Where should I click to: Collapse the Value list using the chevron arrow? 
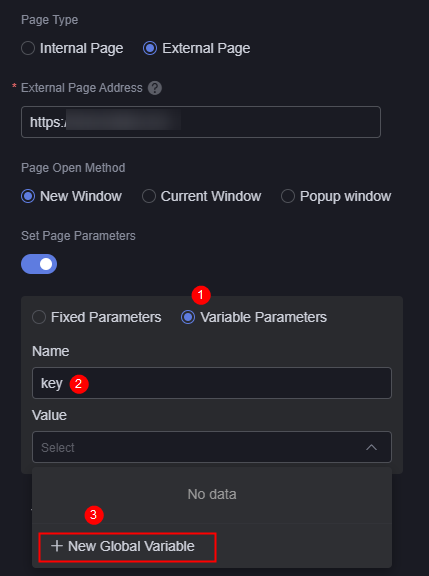(x=371, y=447)
